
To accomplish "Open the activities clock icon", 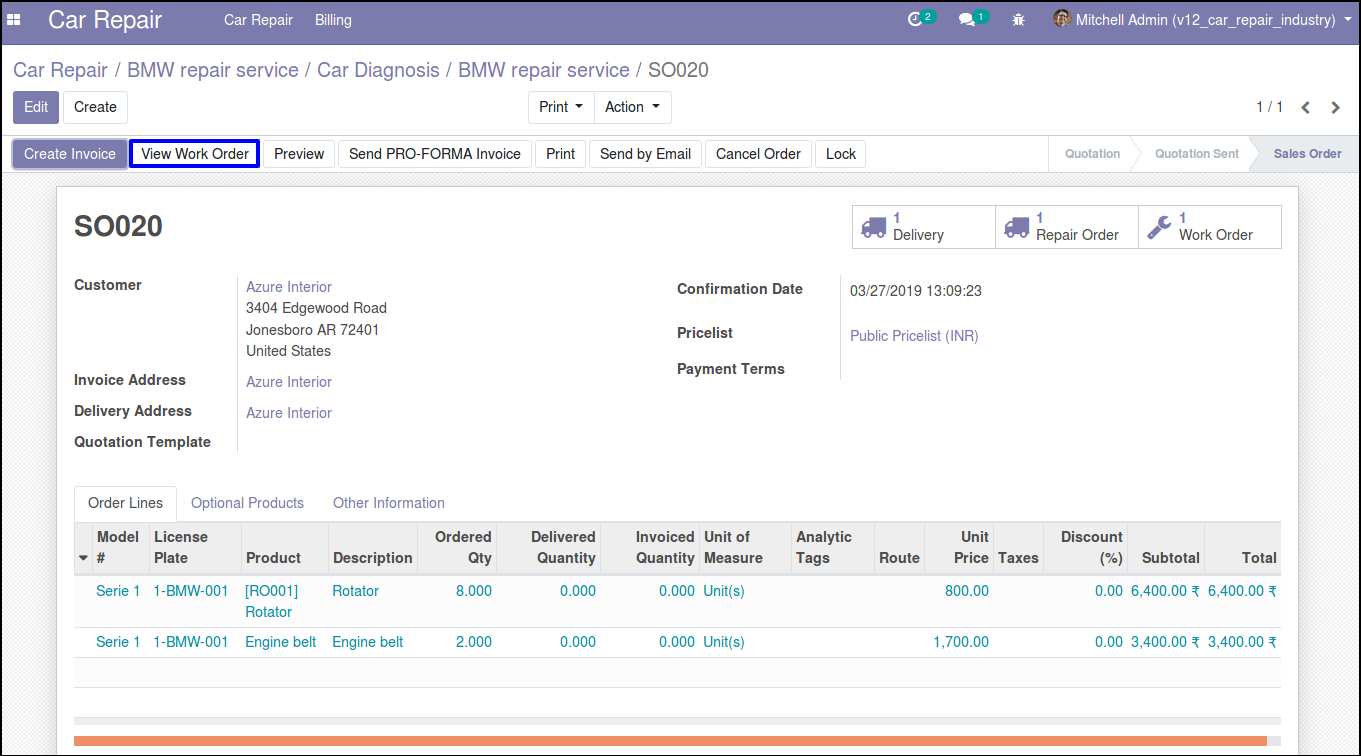I will pos(915,19).
